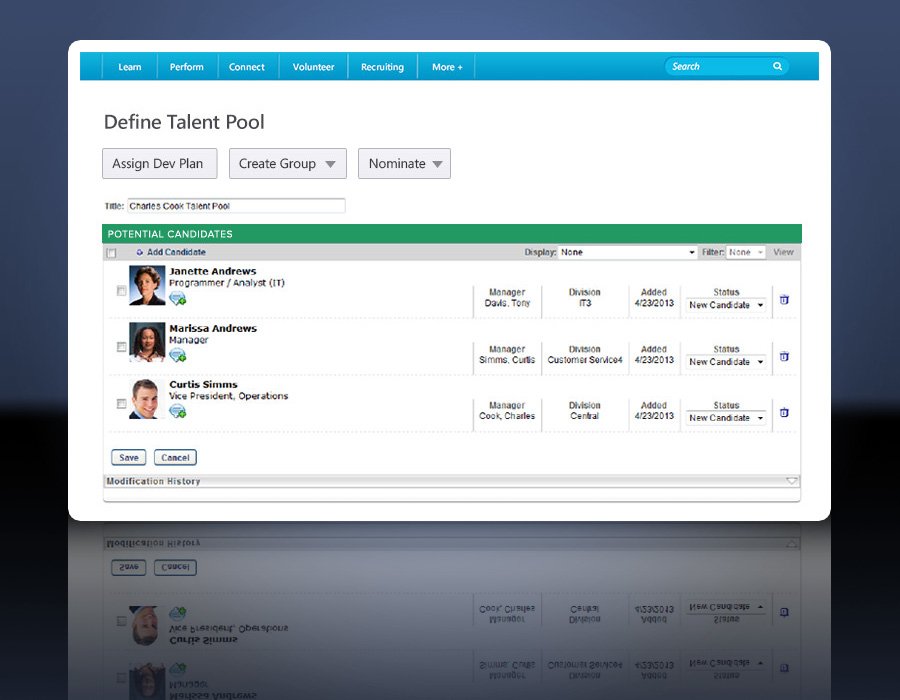Open the Recruiting menu

click(x=382, y=67)
